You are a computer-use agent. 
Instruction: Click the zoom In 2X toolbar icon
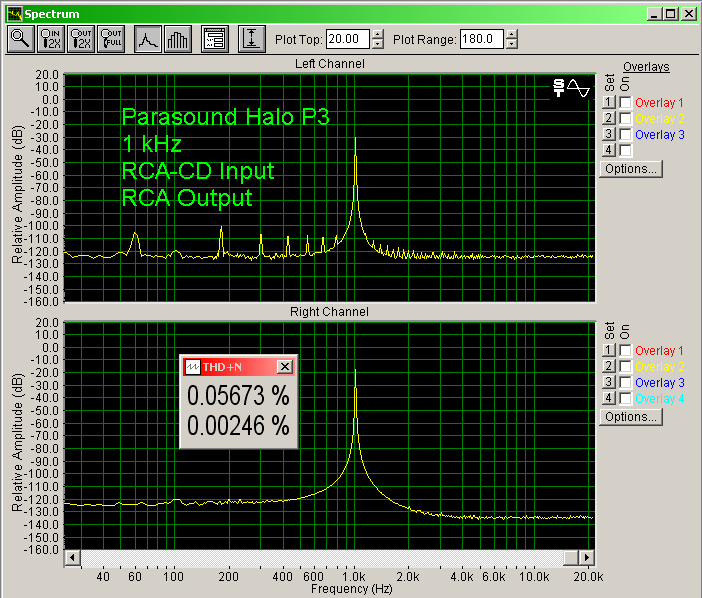(x=51, y=39)
